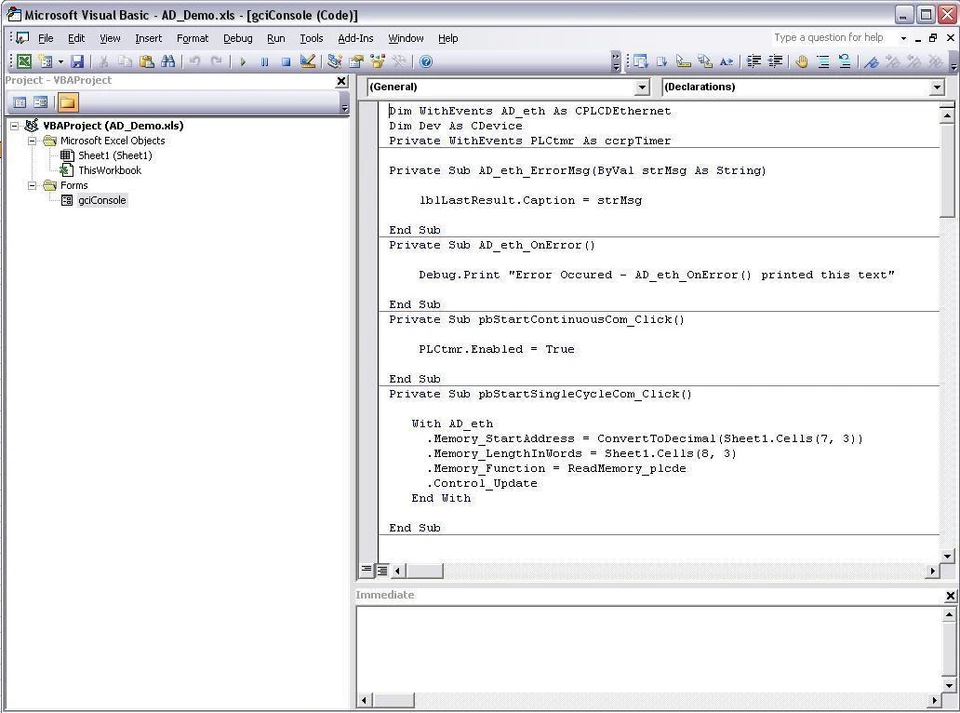The height and width of the screenshot is (713, 960).
Task: Click the View Microsoft Excel toolbar icon
Action: pyautogui.click(x=22, y=61)
